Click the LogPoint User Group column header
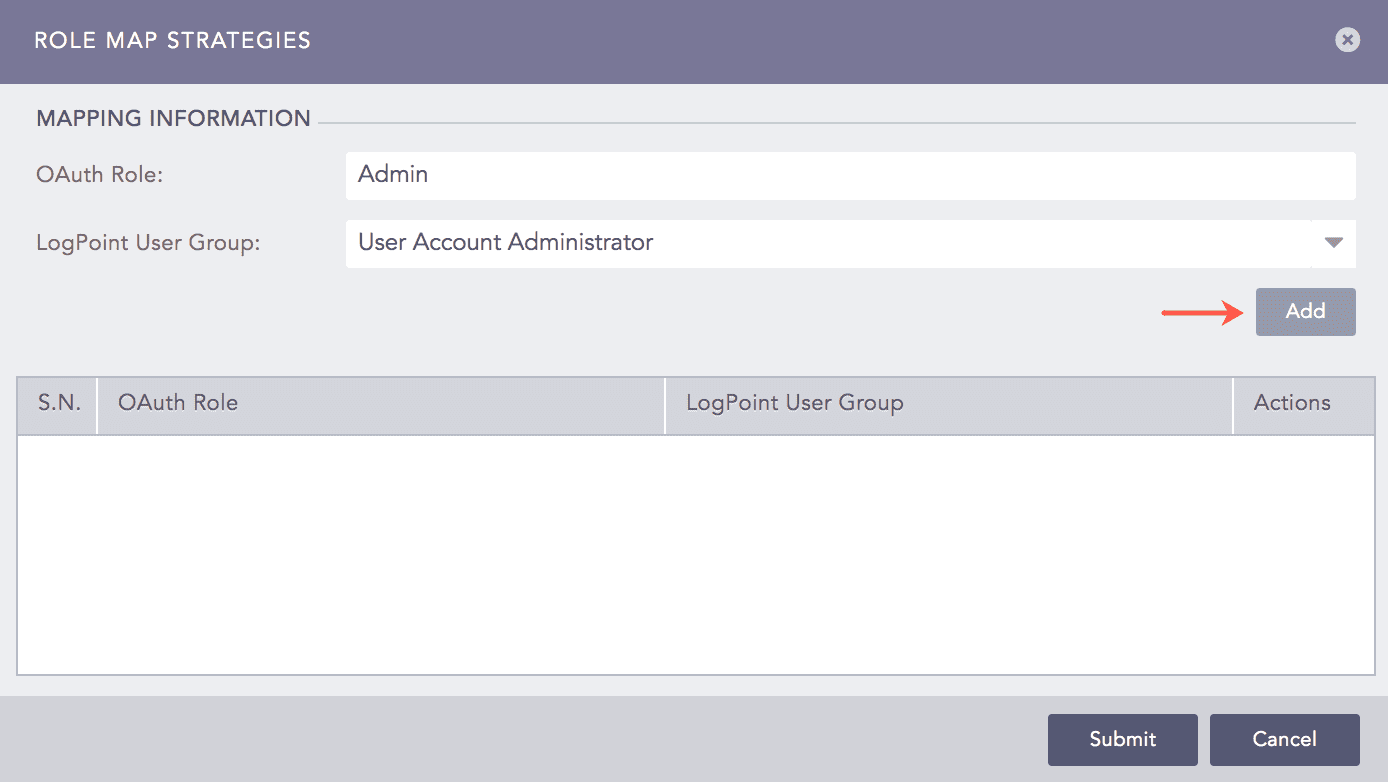Screen dimensions: 1388x782 pyautogui.click(x=795, y=403)
